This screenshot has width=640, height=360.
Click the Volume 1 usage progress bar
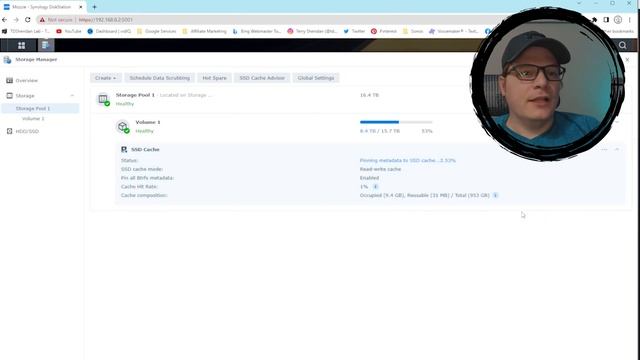coord(396,122)
